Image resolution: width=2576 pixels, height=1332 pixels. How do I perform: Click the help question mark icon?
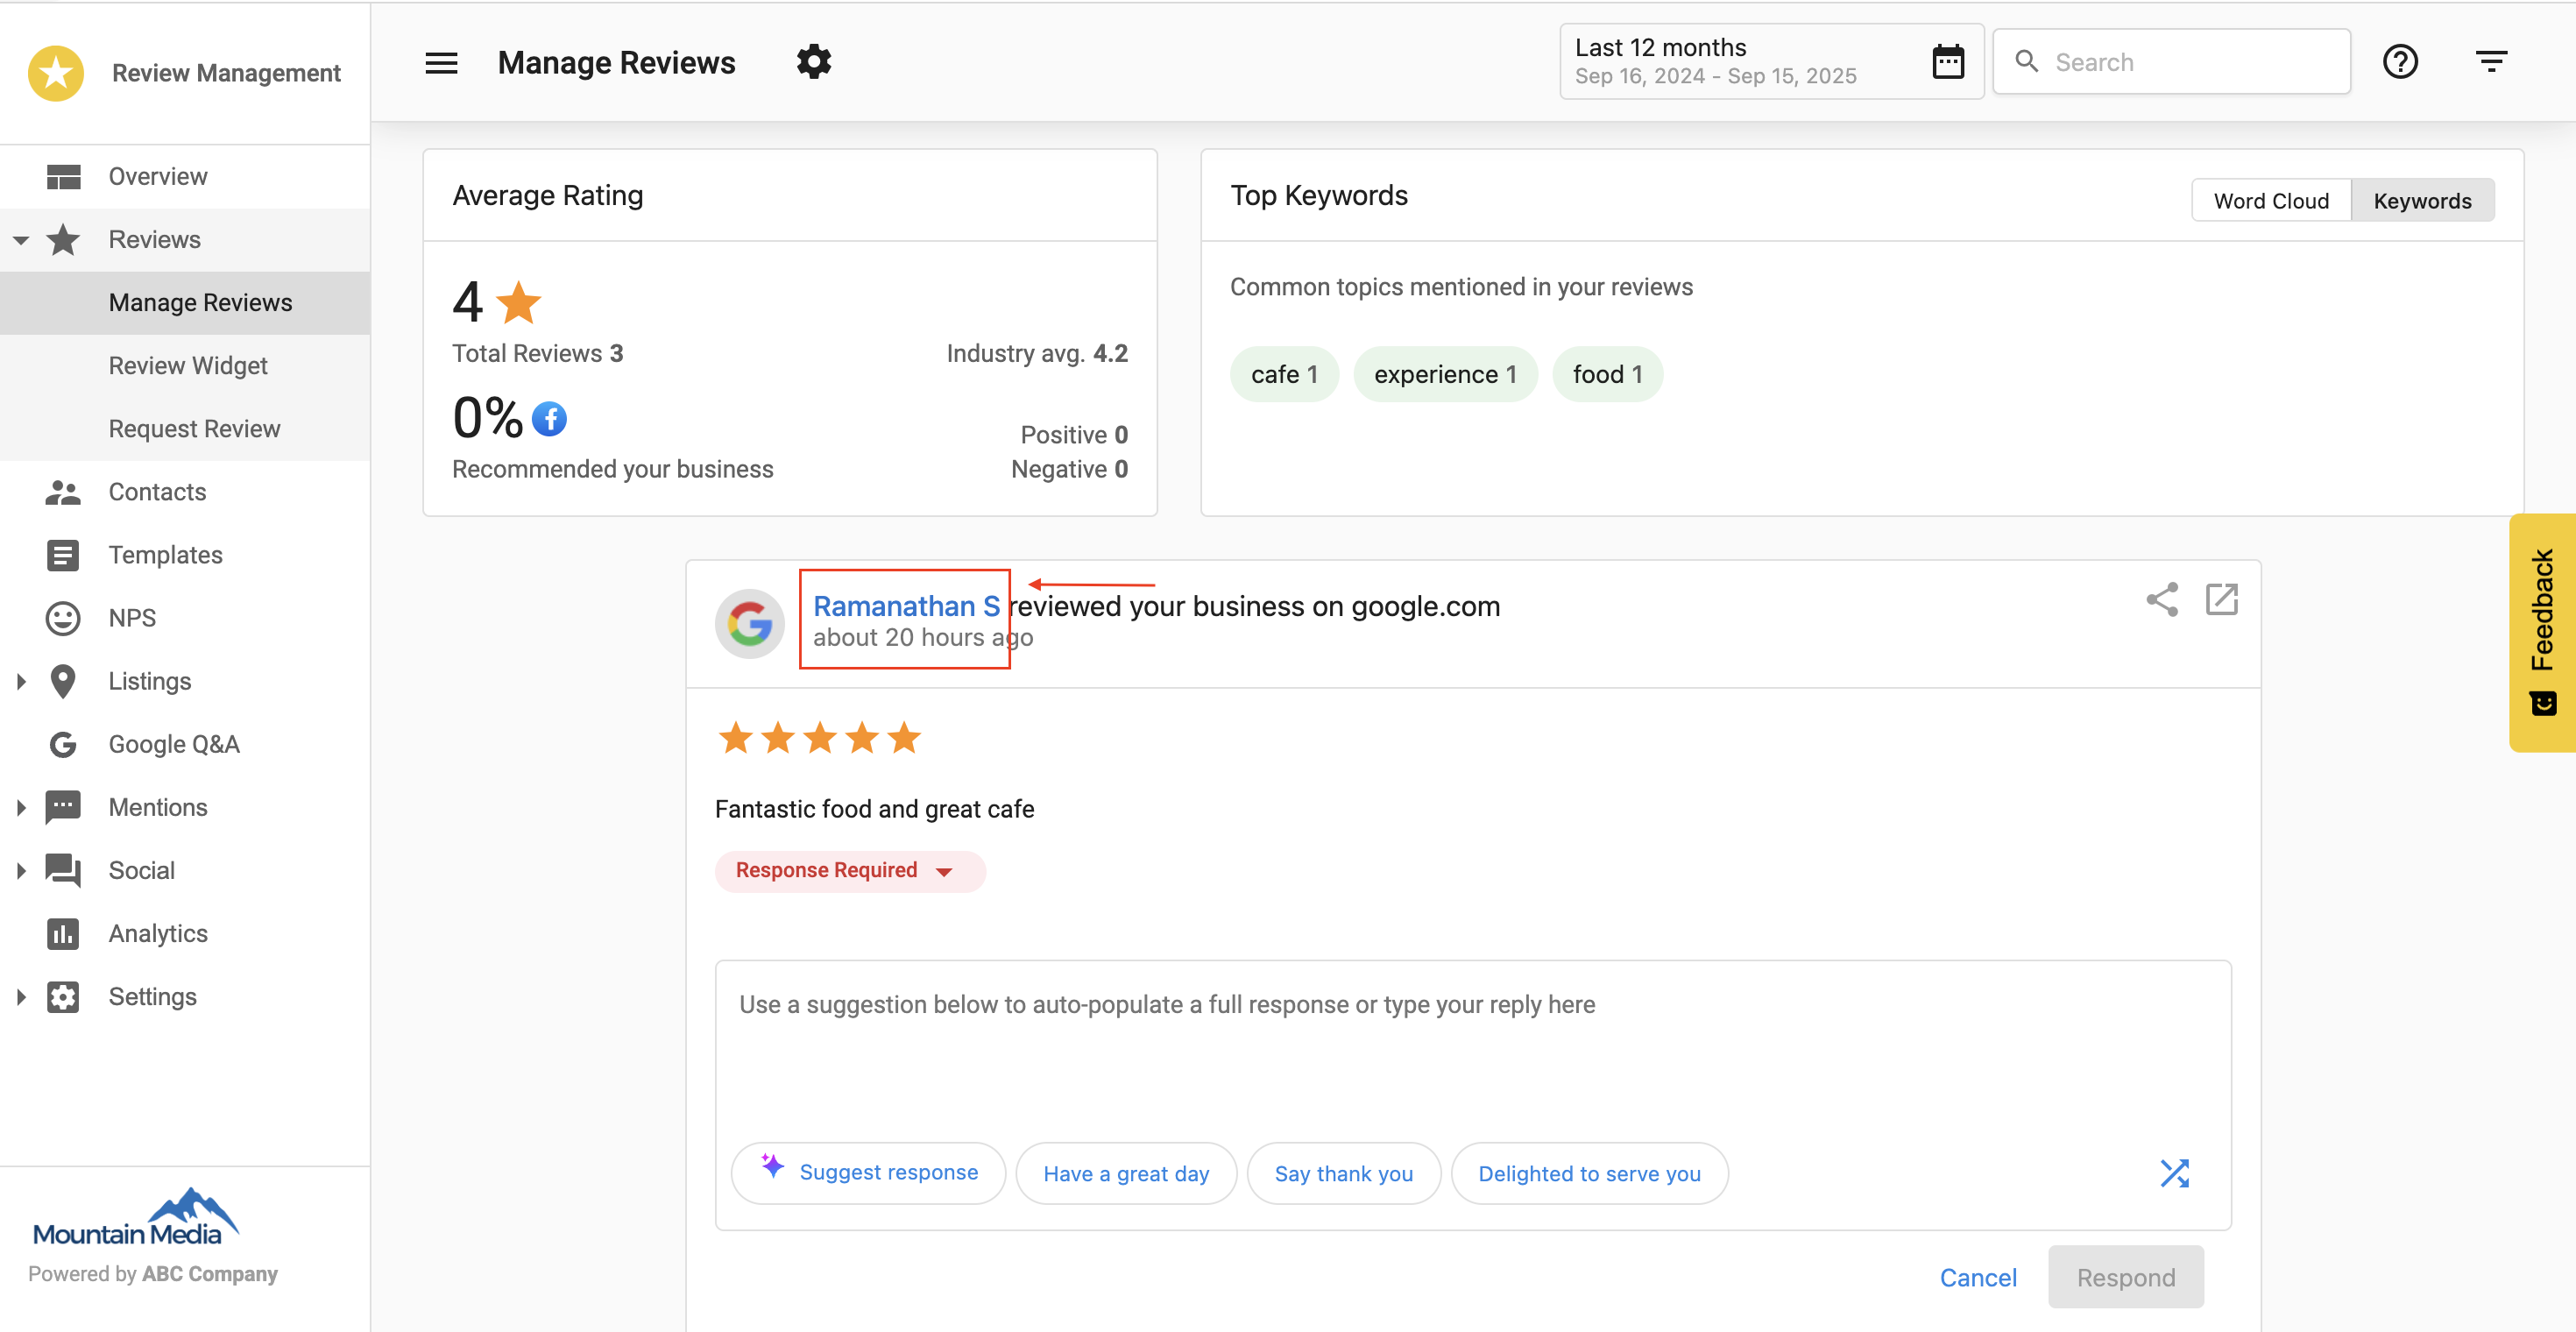click(x=2400, y=61)
